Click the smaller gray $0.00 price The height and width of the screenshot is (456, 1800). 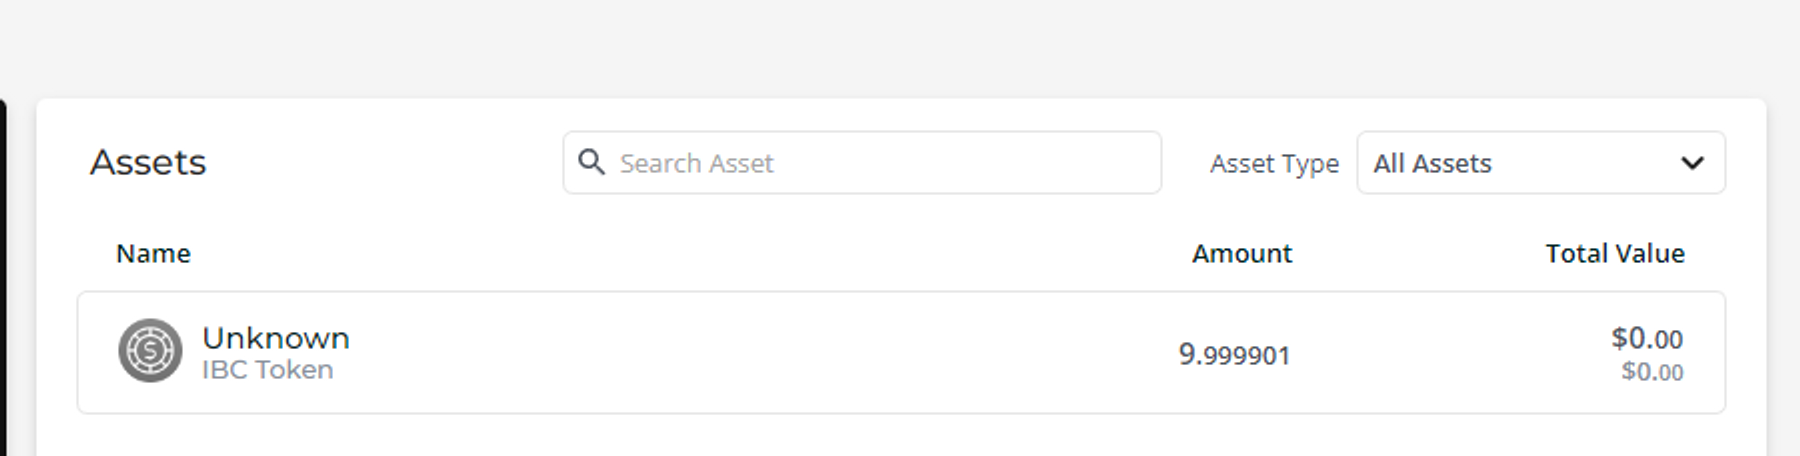tap(1652, 372)
